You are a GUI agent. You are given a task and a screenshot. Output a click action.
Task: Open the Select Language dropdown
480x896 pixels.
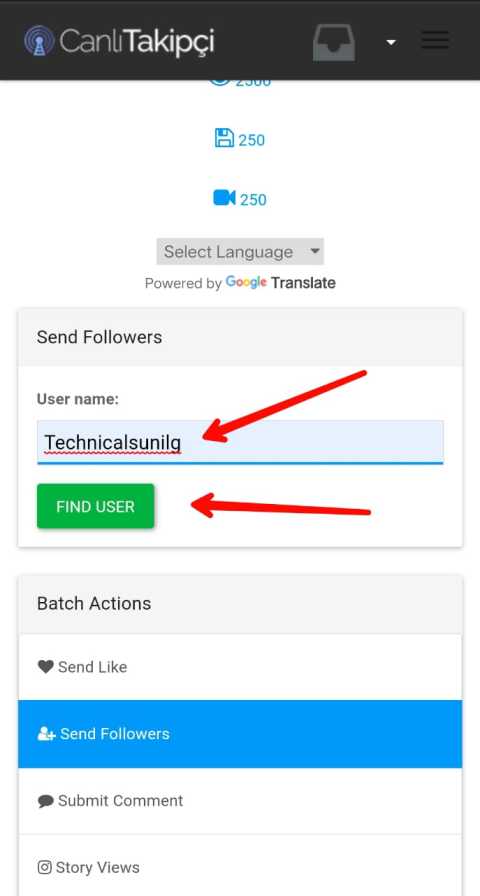click(x=240, y=251)
